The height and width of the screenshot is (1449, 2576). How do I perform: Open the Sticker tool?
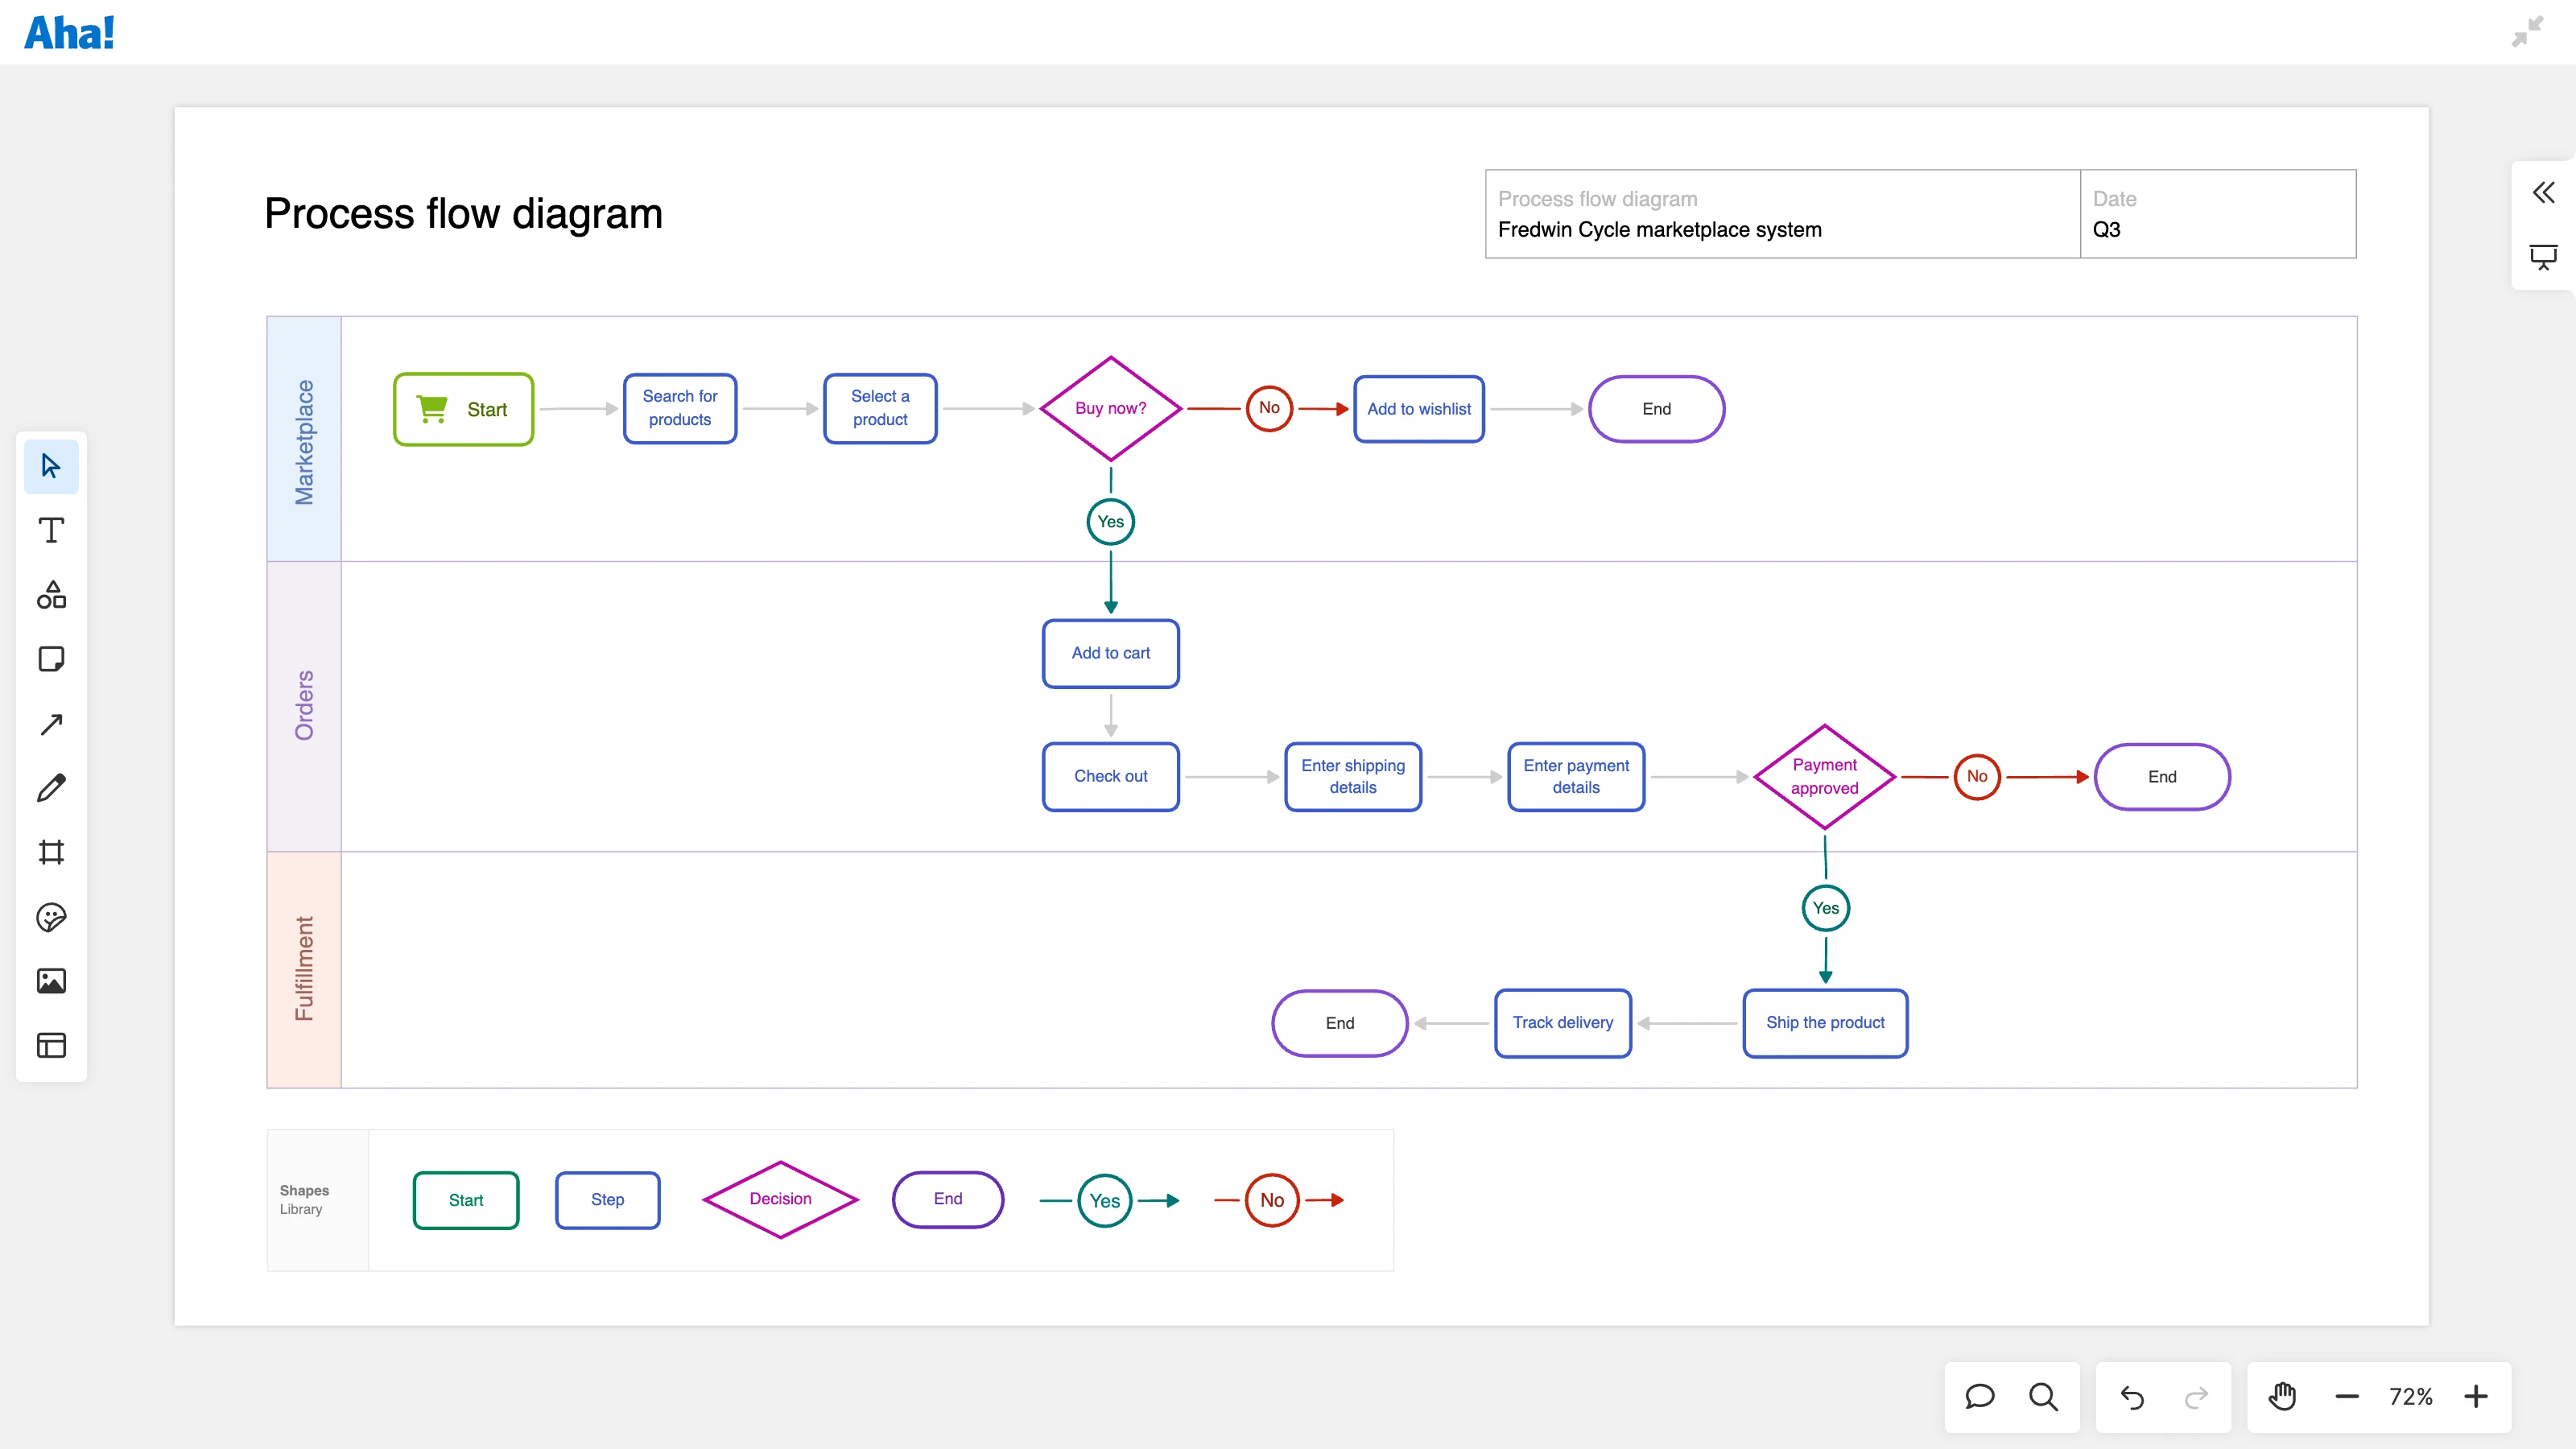pyautogui.click(x=51, y=917)
